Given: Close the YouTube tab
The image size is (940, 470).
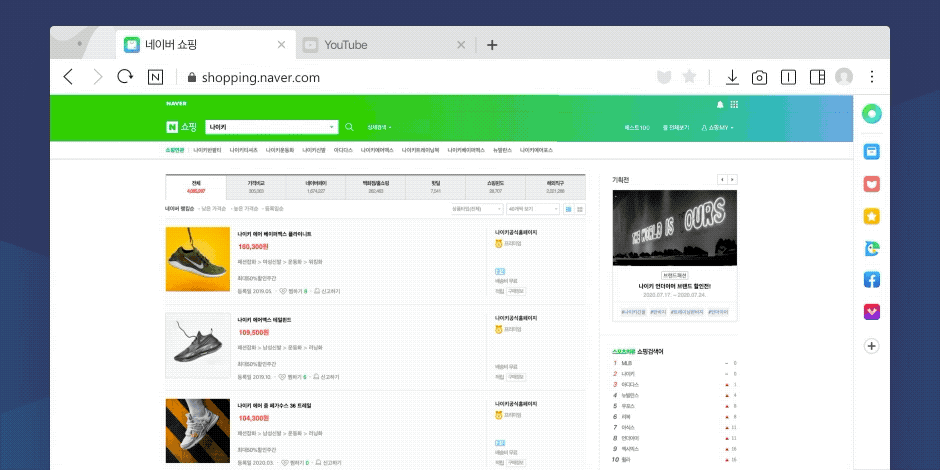Looking at the screenshot, I should point(461,45).
